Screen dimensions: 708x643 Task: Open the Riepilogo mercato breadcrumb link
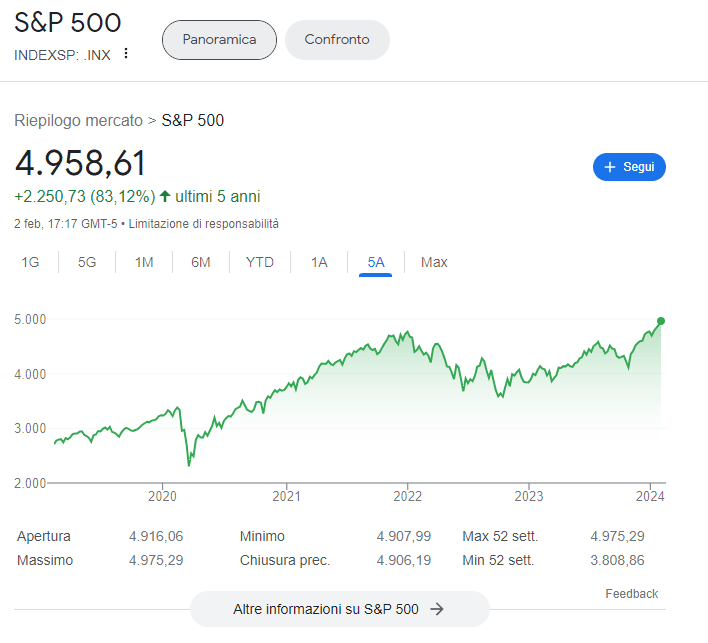(x=78, y=121)
